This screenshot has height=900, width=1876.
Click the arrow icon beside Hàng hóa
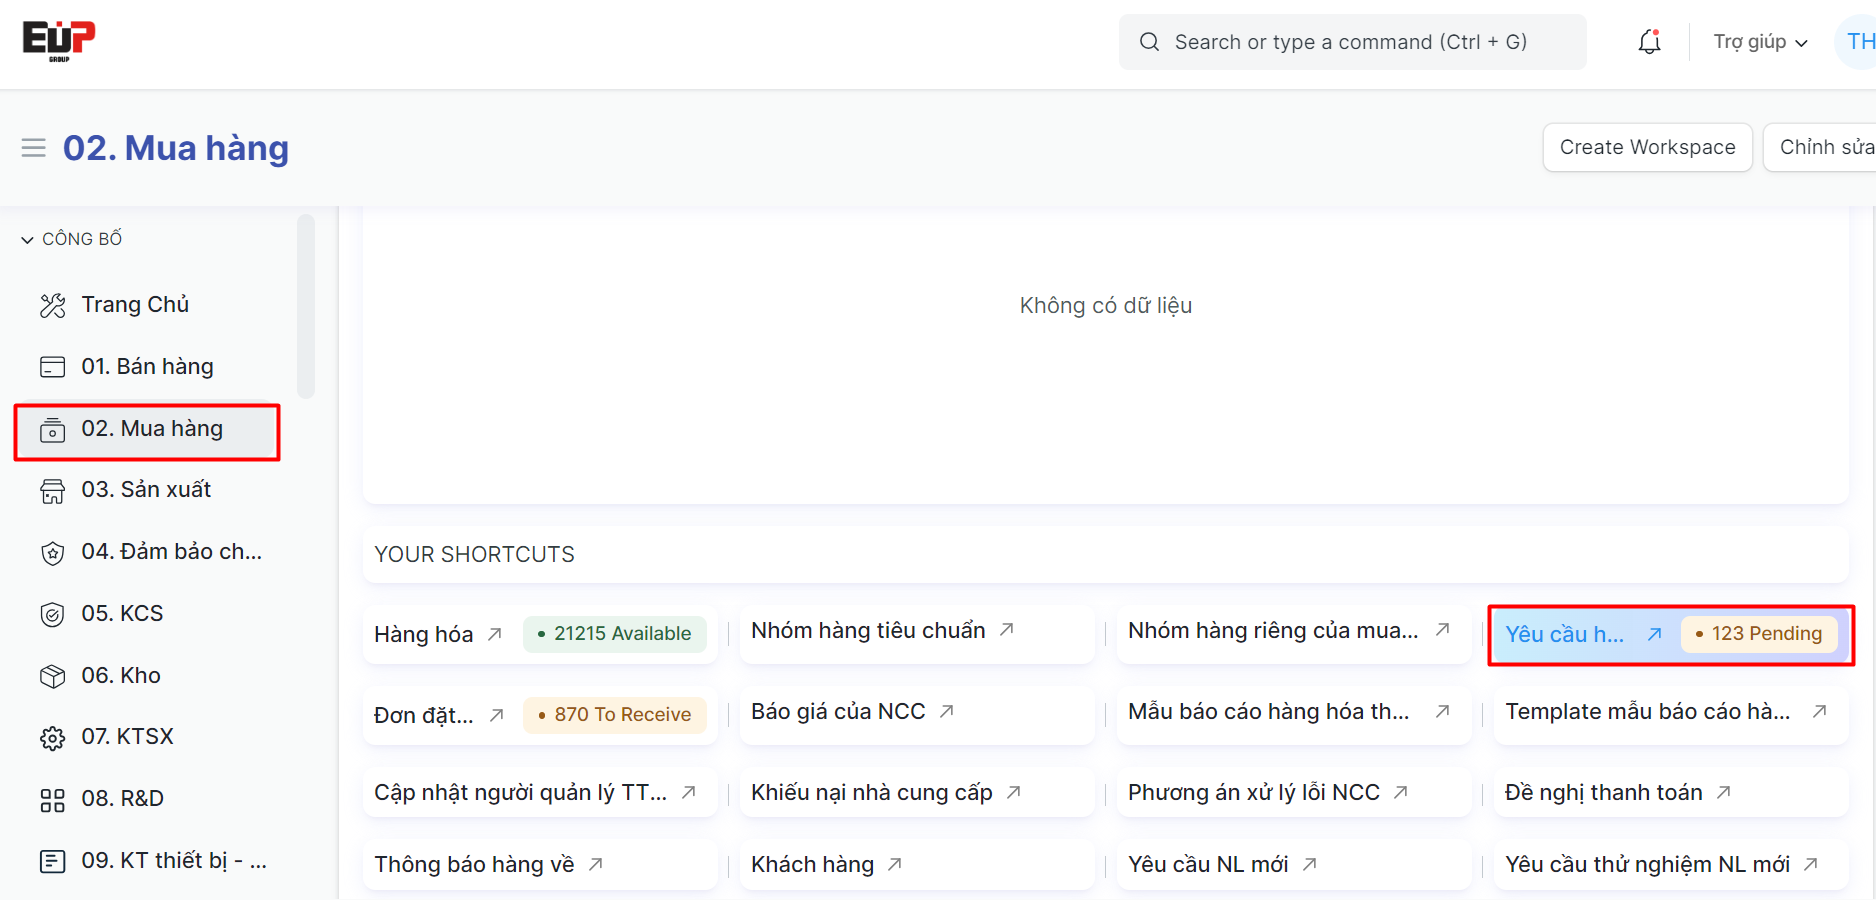tap(495, 634)
